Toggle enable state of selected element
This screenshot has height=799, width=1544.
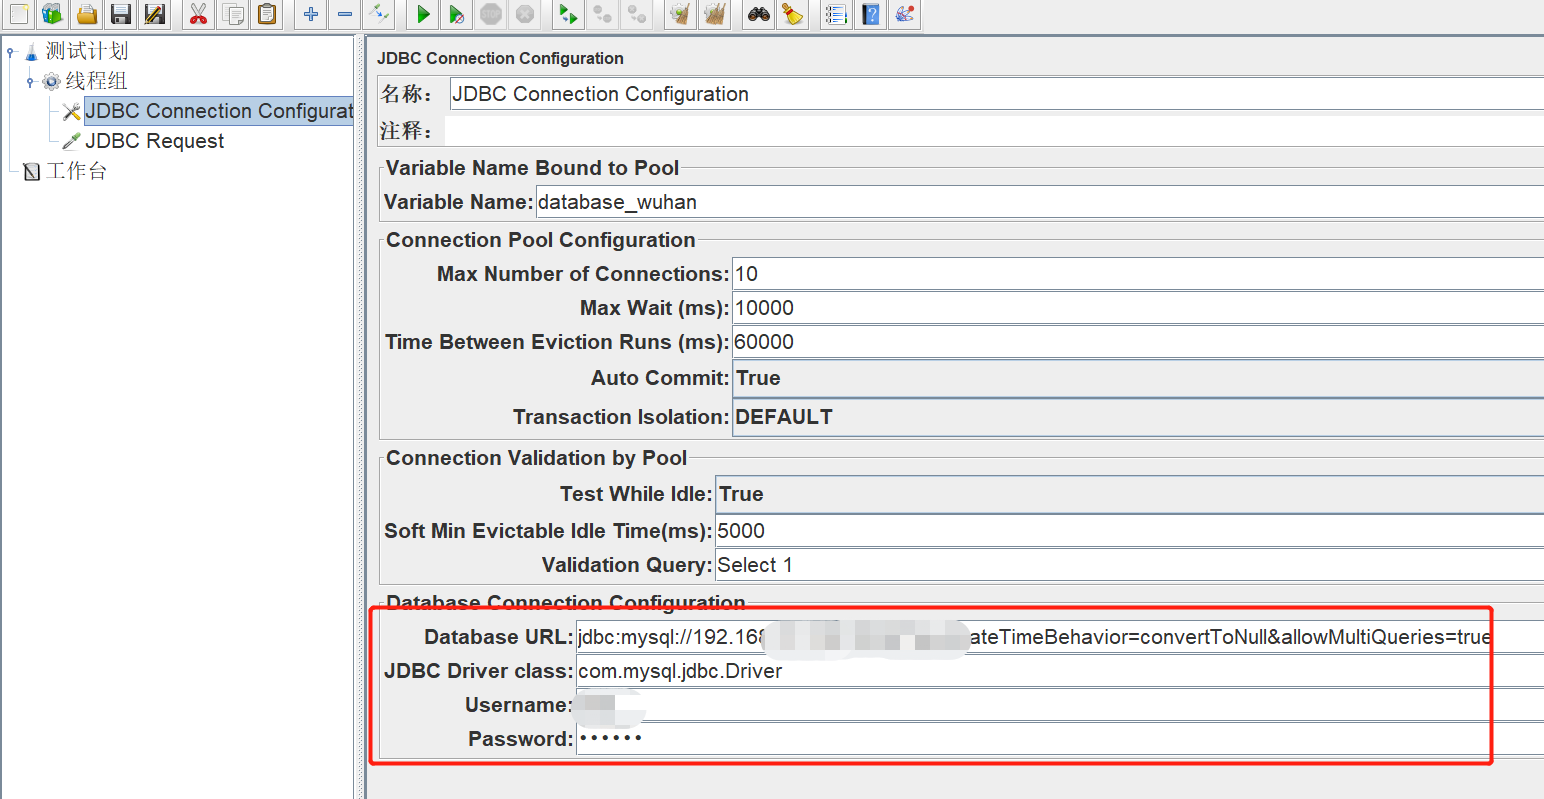point(379,14)
